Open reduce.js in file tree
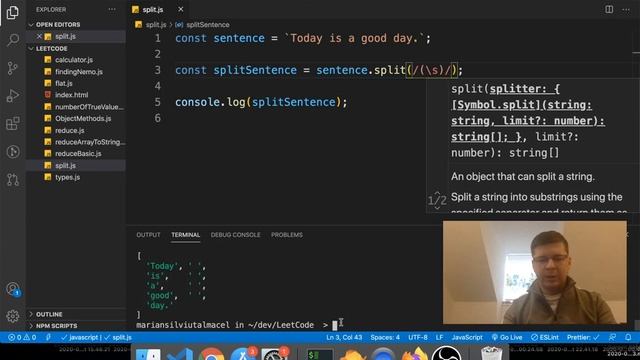Screen dimensions: 640x360 (76, 131)
